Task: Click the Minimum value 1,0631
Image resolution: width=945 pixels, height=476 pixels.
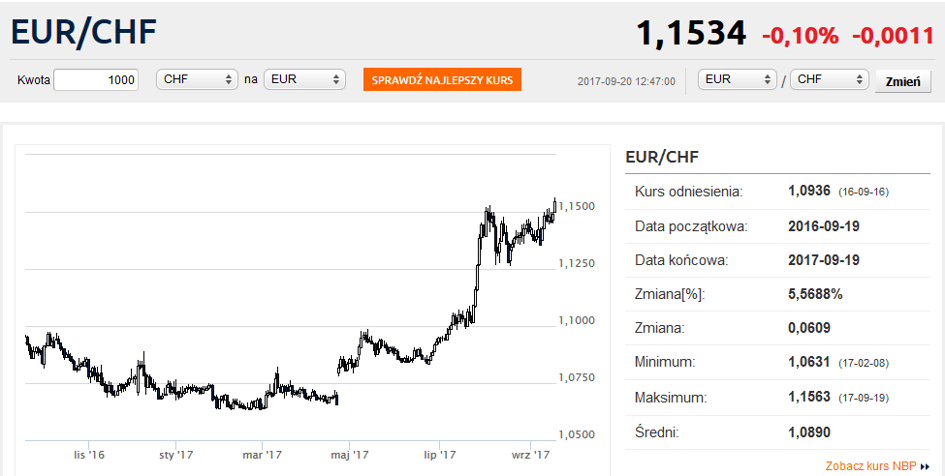Action: pos(809,362)
